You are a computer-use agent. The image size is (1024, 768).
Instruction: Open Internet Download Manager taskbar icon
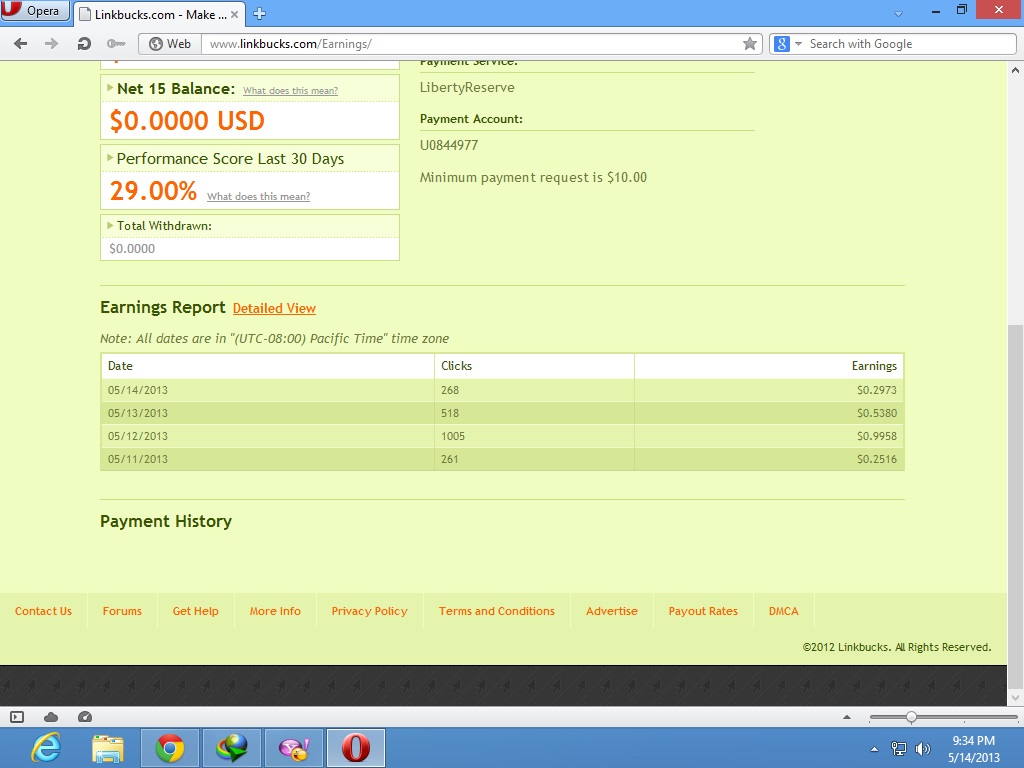[232, 748]
